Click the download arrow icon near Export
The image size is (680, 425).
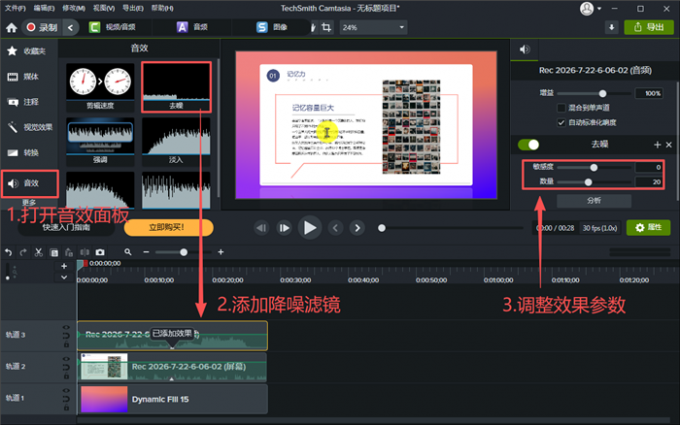[x=611, y=27]
